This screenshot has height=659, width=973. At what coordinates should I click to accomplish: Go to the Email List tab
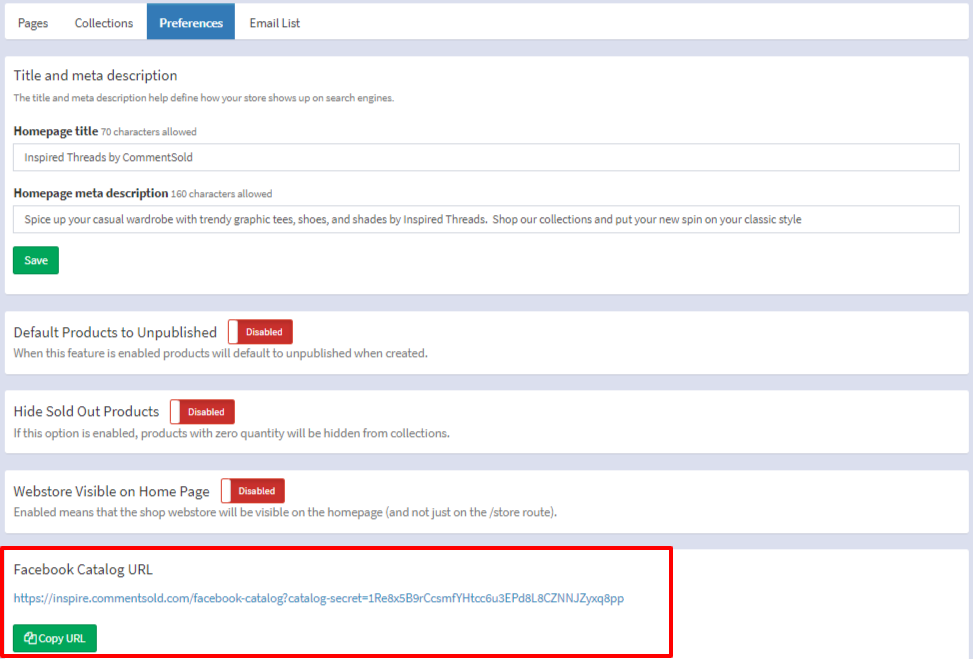(275, 22)
